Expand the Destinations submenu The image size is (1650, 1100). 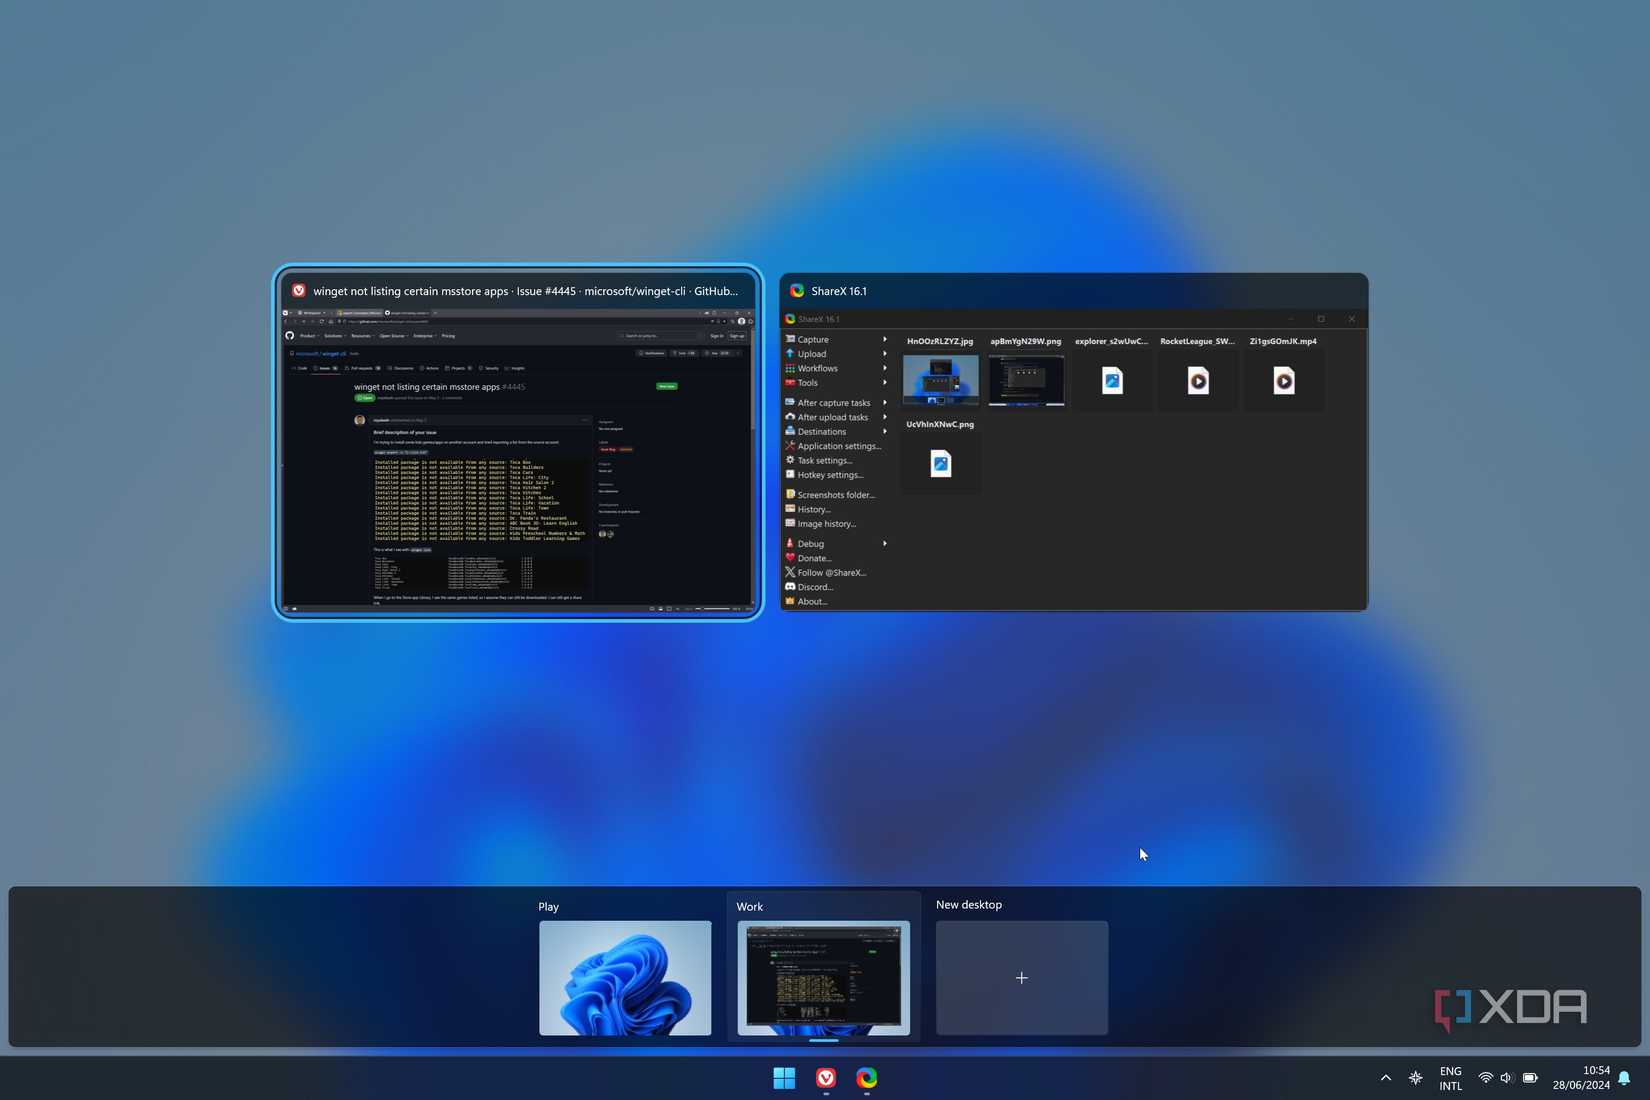coord(822,432)
